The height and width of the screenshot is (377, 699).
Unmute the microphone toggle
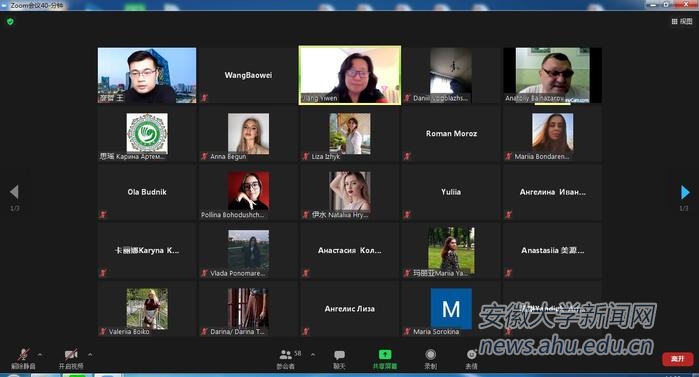[23, 355]
